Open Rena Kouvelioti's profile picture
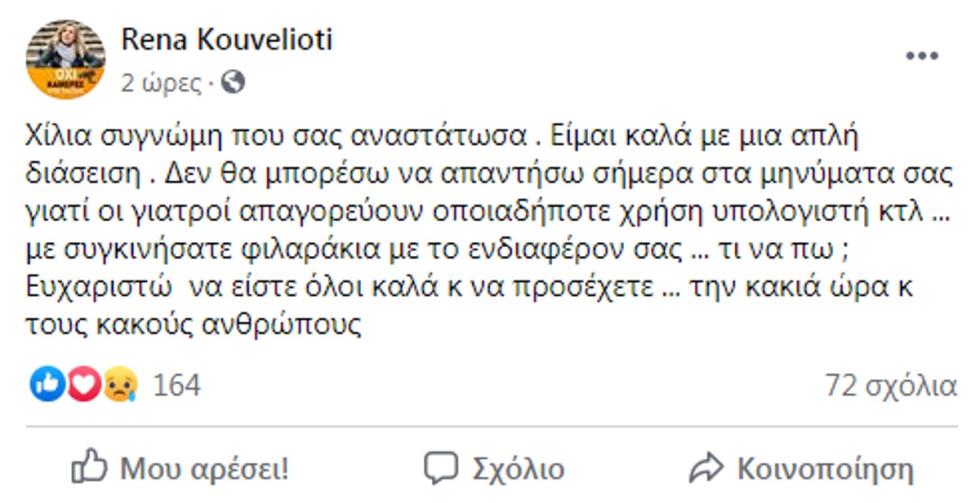This screenshot has width=980, height=503. click(65, 59)
